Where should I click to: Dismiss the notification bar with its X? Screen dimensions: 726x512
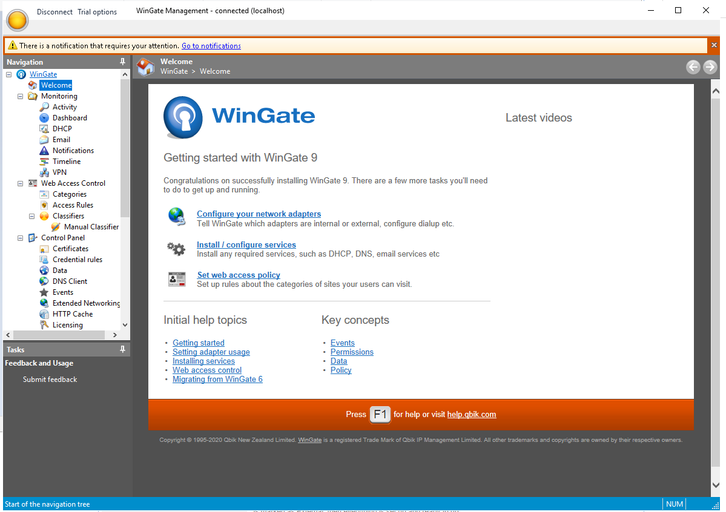(x=714, y=45)
